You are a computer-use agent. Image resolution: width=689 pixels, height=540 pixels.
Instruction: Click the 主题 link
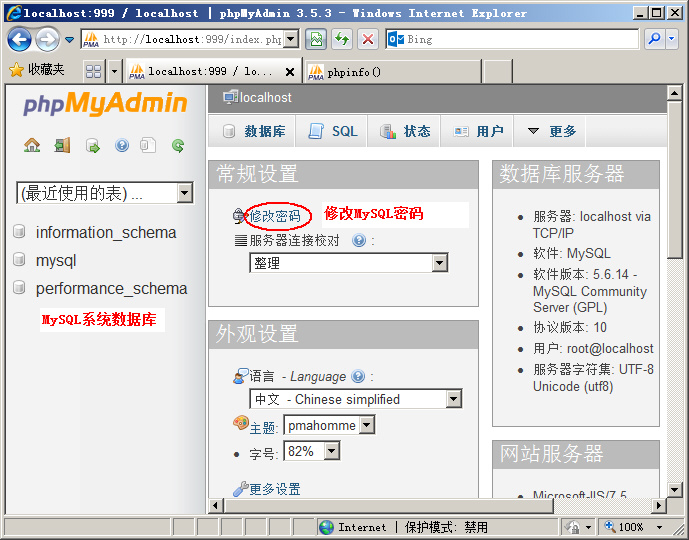(x=262, y=427)
